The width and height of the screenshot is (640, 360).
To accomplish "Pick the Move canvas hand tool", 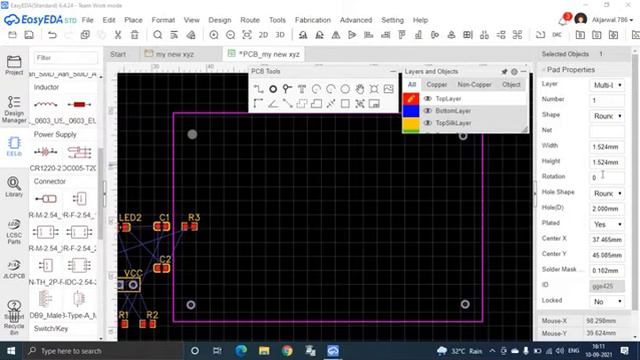I will click(x=360, y=89).
